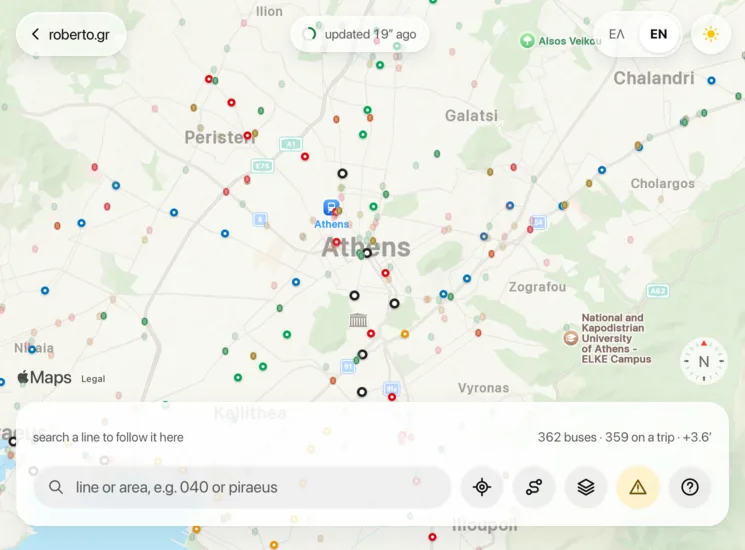The height and width of the screenshot is (550, 745).
Task: Click the A1 road shield
Action: tap(291, 143)
